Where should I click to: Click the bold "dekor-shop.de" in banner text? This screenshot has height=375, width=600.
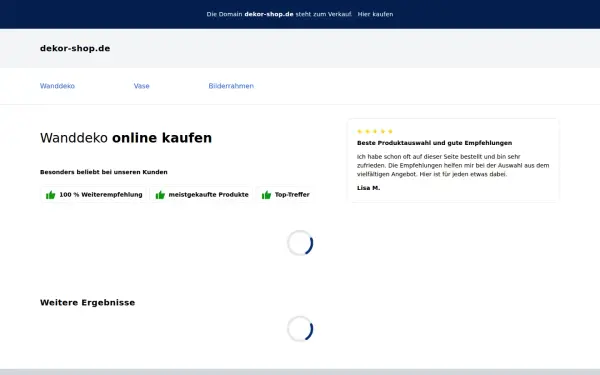click(x=269, y=14)
